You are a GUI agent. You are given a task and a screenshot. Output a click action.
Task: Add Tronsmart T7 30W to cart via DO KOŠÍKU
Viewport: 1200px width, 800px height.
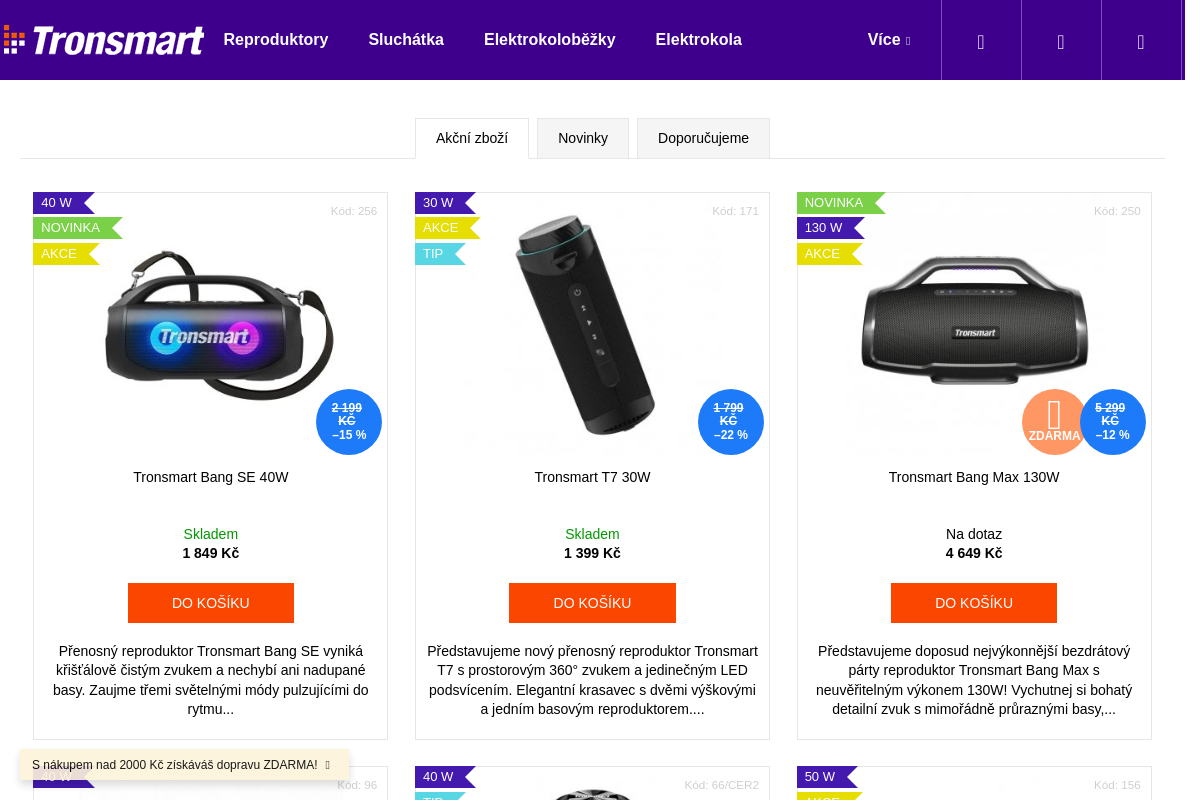coord(592,603)
